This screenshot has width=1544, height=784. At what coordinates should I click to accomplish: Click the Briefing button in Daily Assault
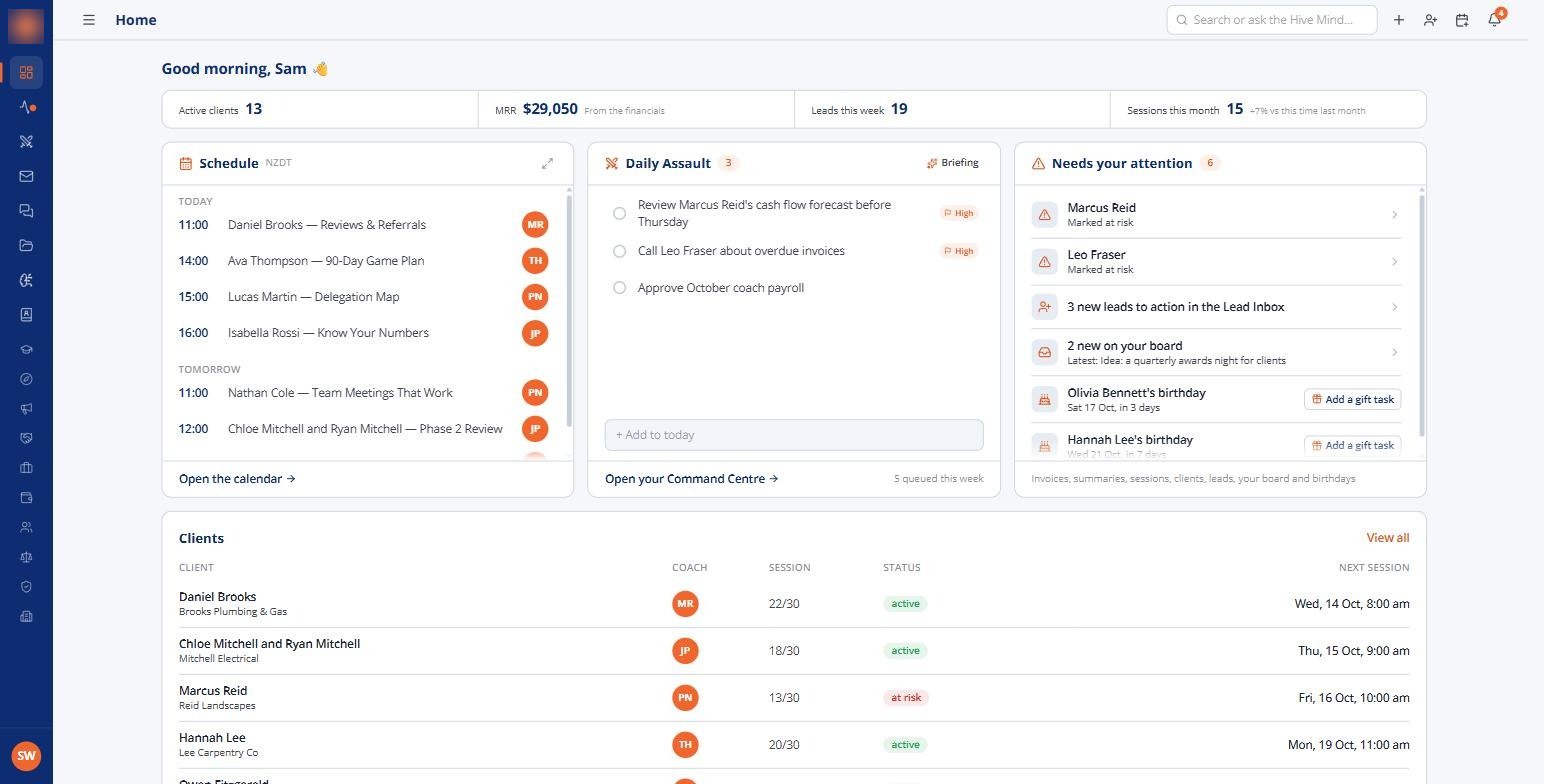point(952,163)
